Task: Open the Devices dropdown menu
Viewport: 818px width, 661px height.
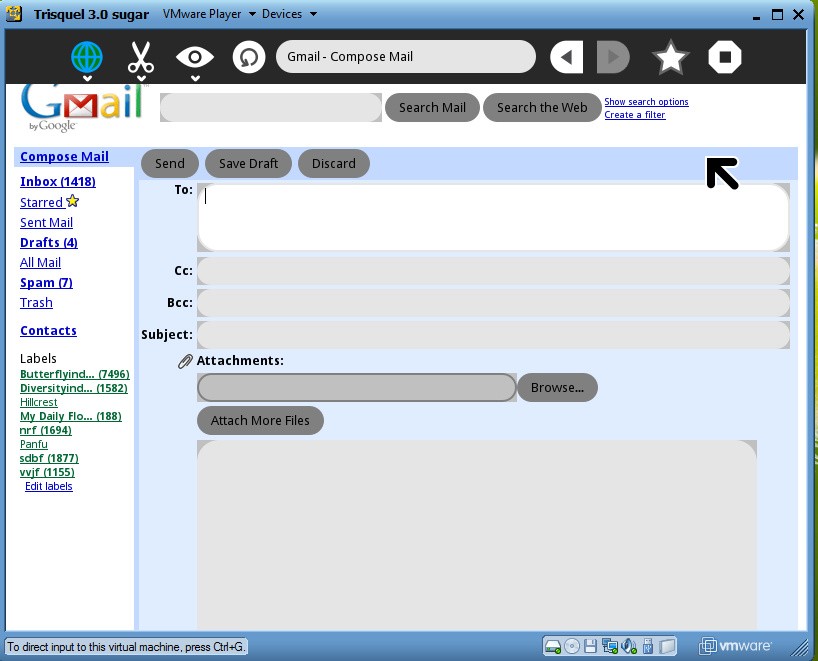Action: coord(289,14)
